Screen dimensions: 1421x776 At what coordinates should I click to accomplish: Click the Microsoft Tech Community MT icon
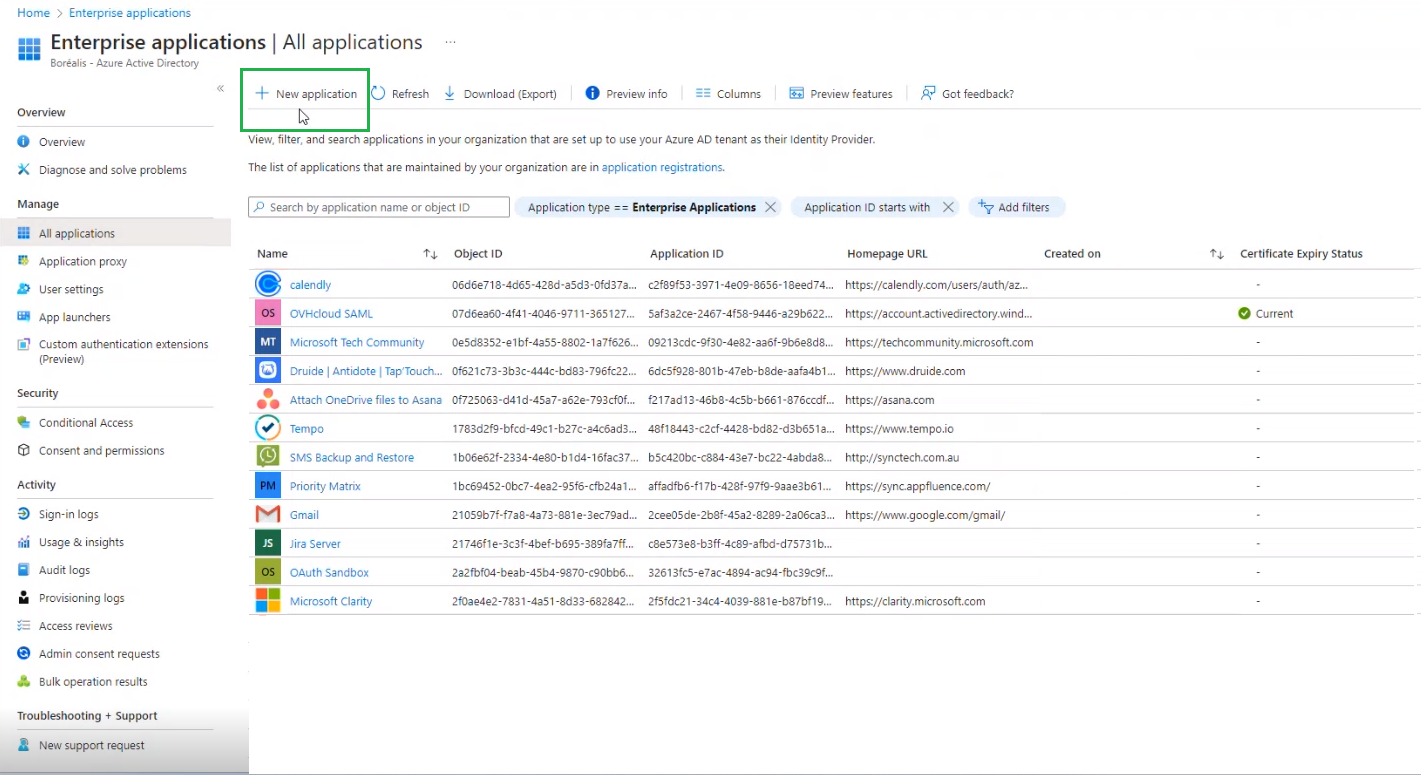tap(268, 342)
